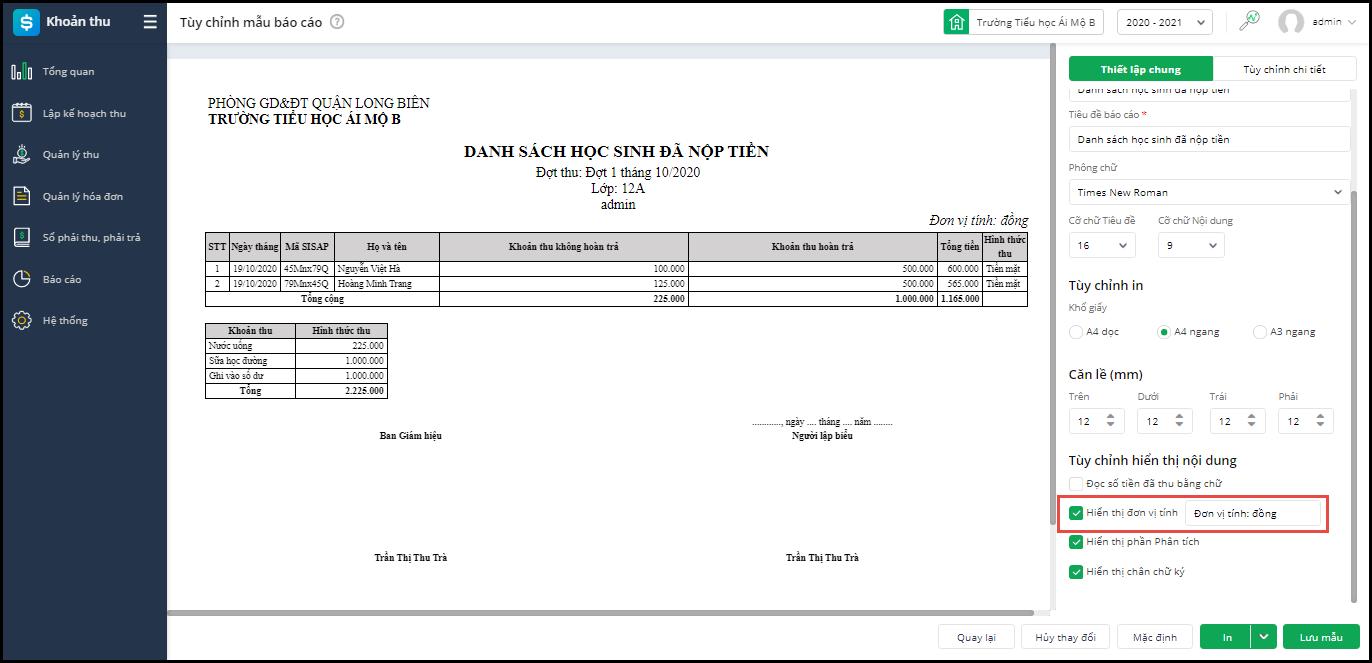Click the Quản lý hóa đơn document icon
The width and height of the screenshot is (1372, 663).
[x=22, y=196]
